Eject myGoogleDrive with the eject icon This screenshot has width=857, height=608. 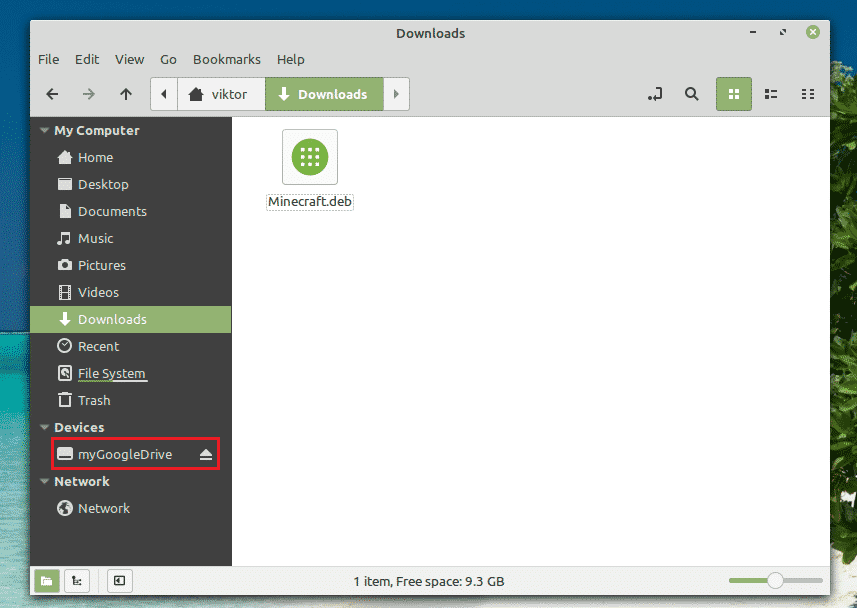coord(206,454)
